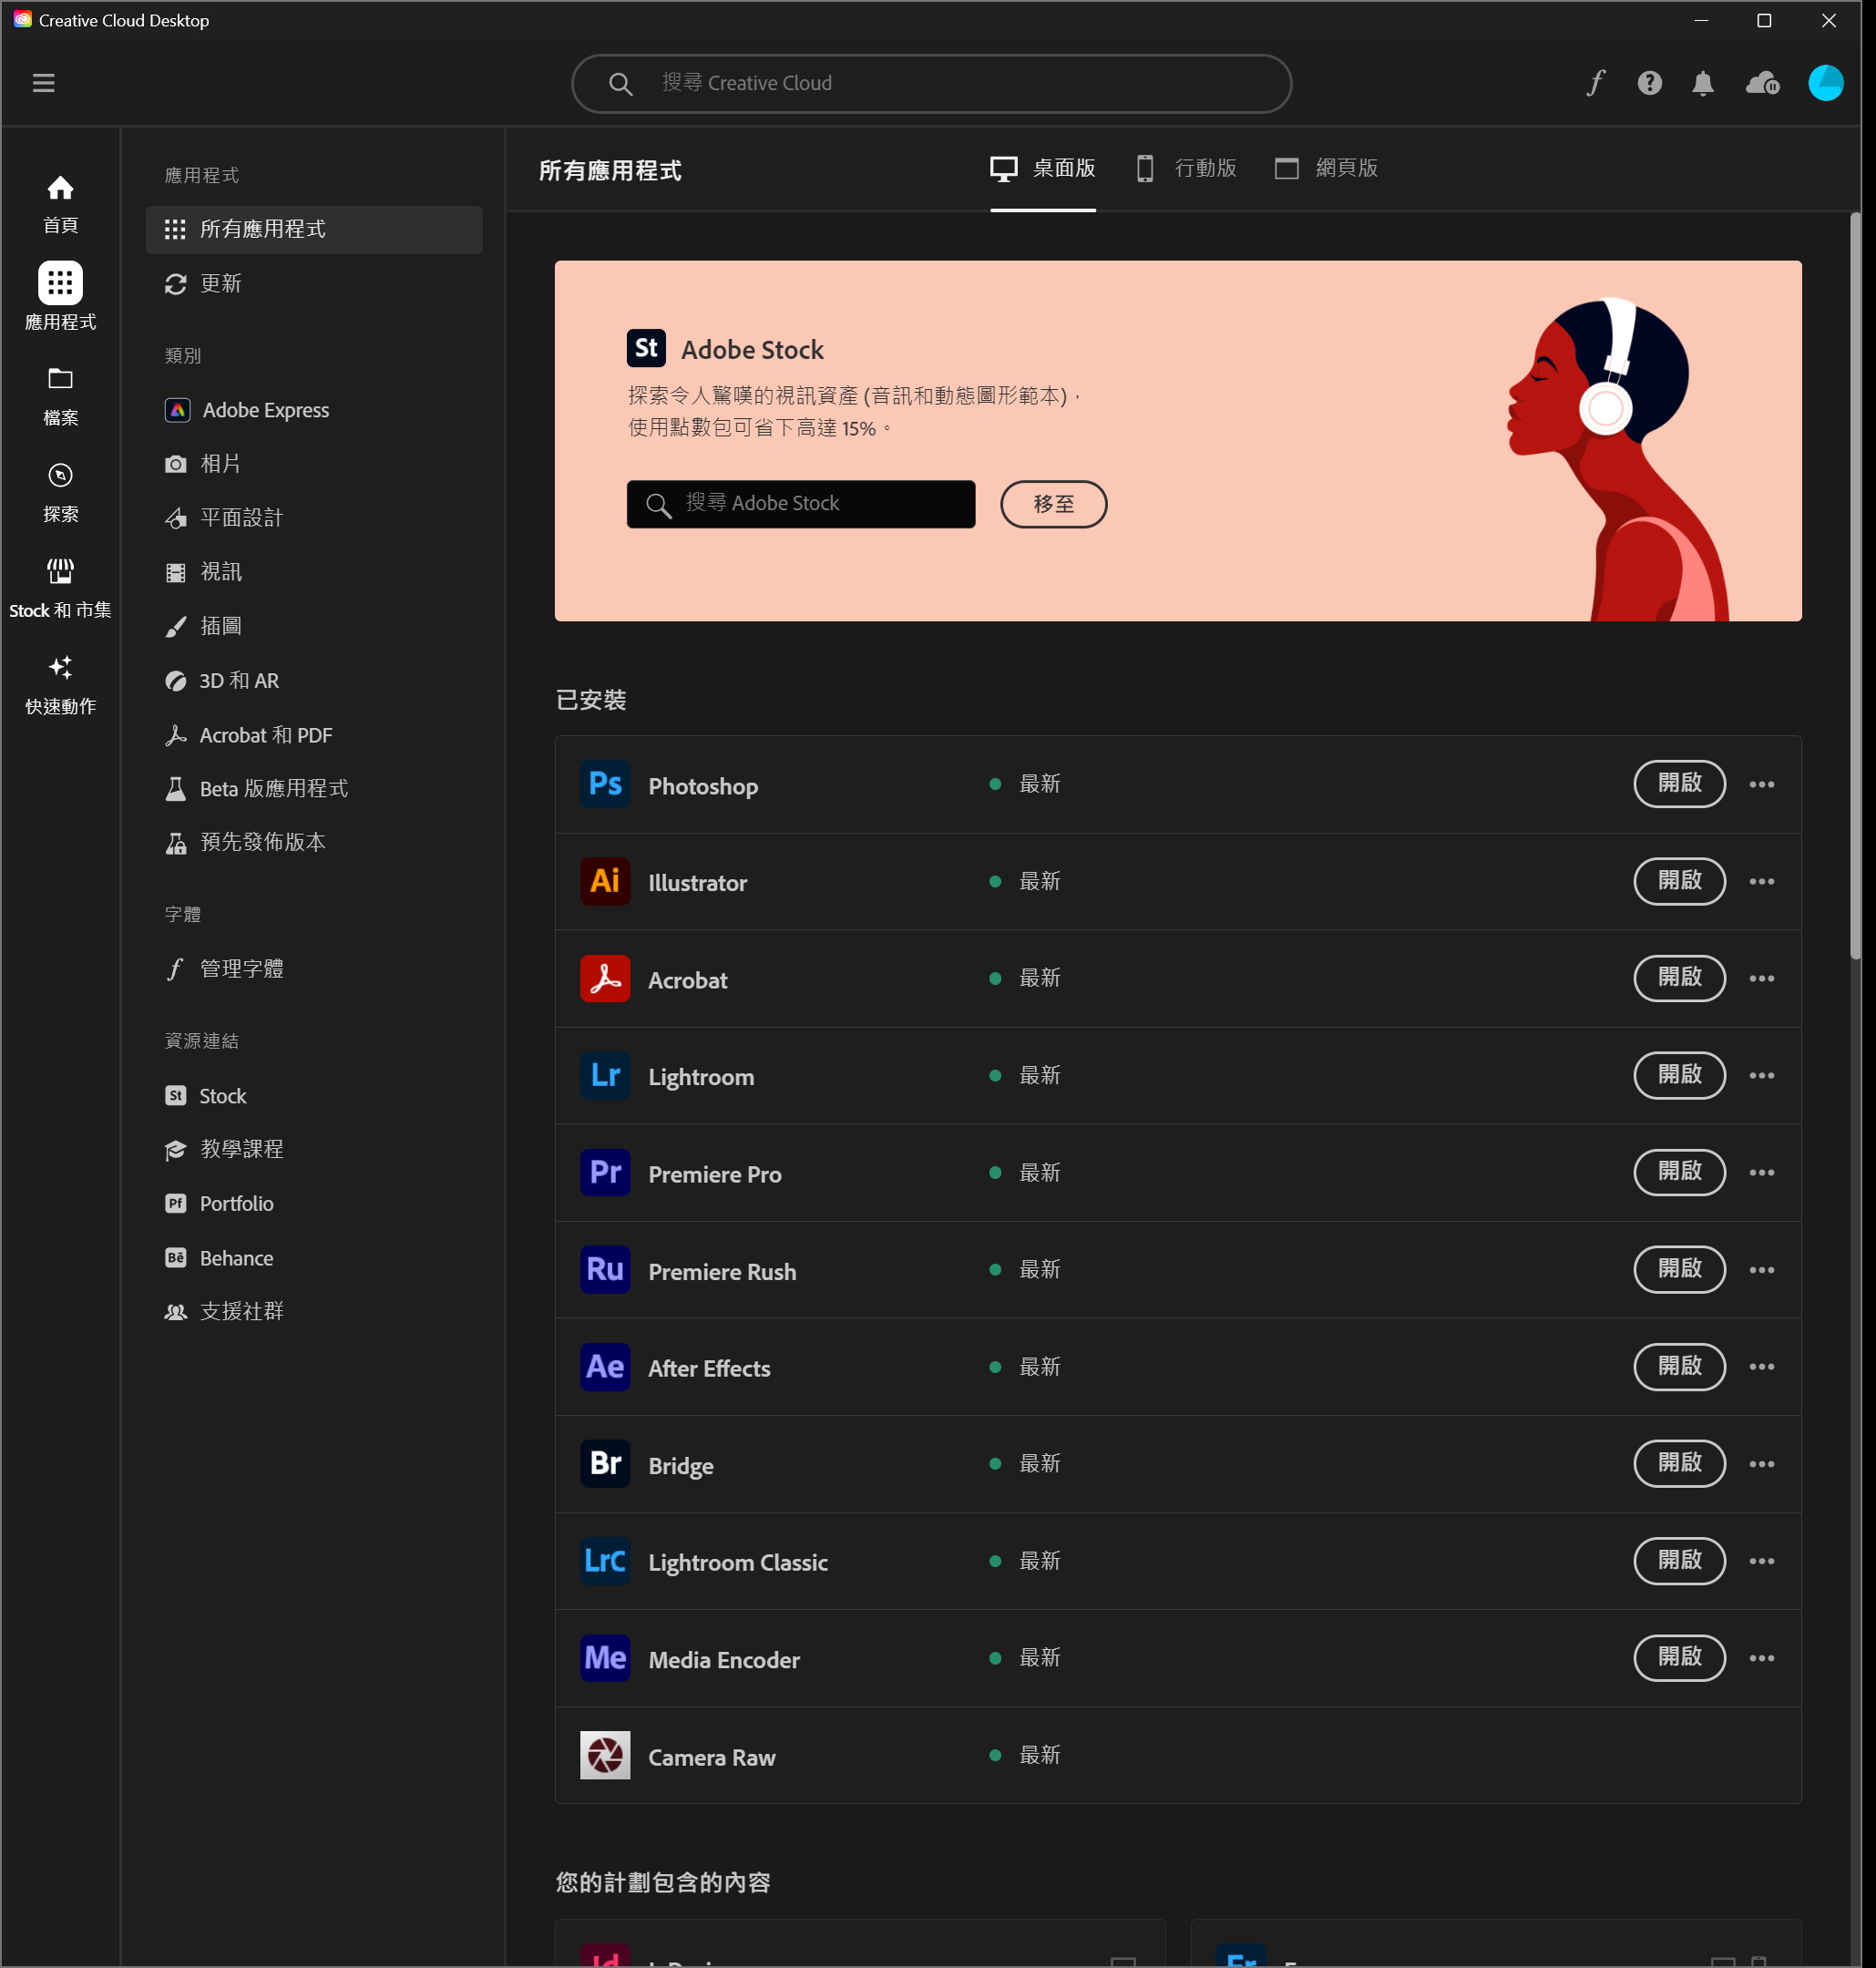Click the After Effects app icon
1876x1968 pixels.
[x=605, y=1366]
